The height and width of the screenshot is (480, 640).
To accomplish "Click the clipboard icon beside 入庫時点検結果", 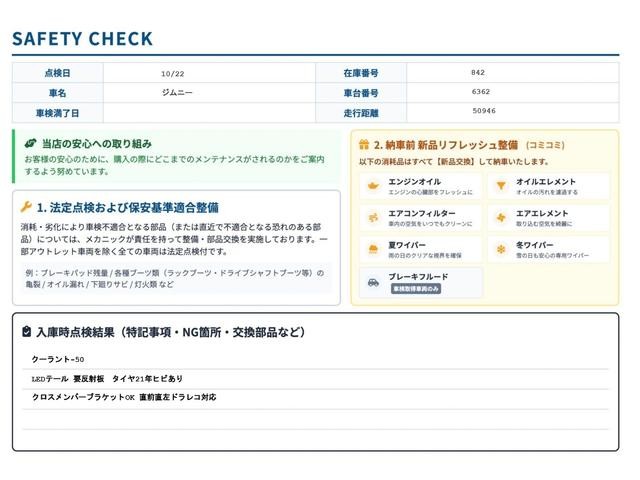I will coord(27,331).
